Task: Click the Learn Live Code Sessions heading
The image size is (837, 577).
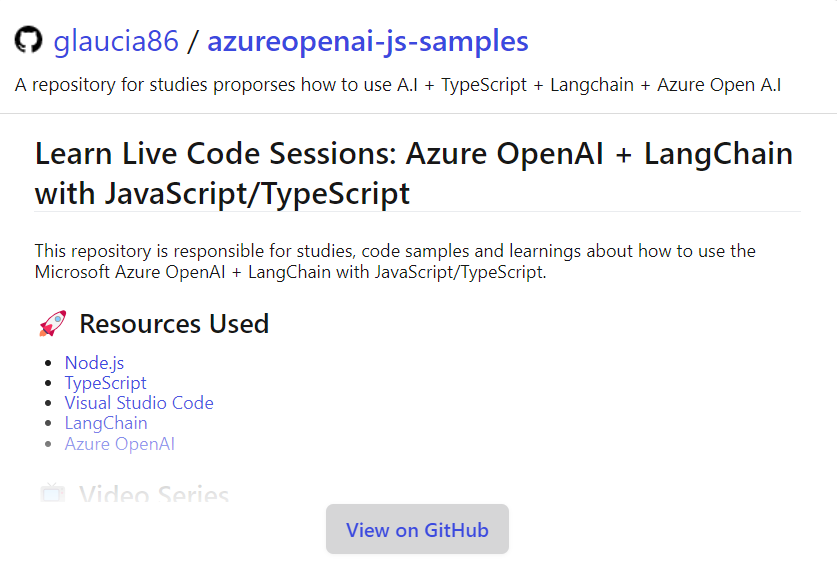Action: click(414, 173)
